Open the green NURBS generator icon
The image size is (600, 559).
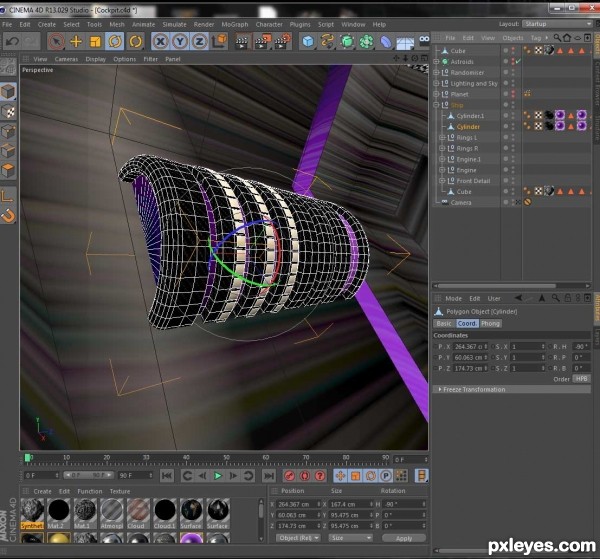[x=347, y=41]
